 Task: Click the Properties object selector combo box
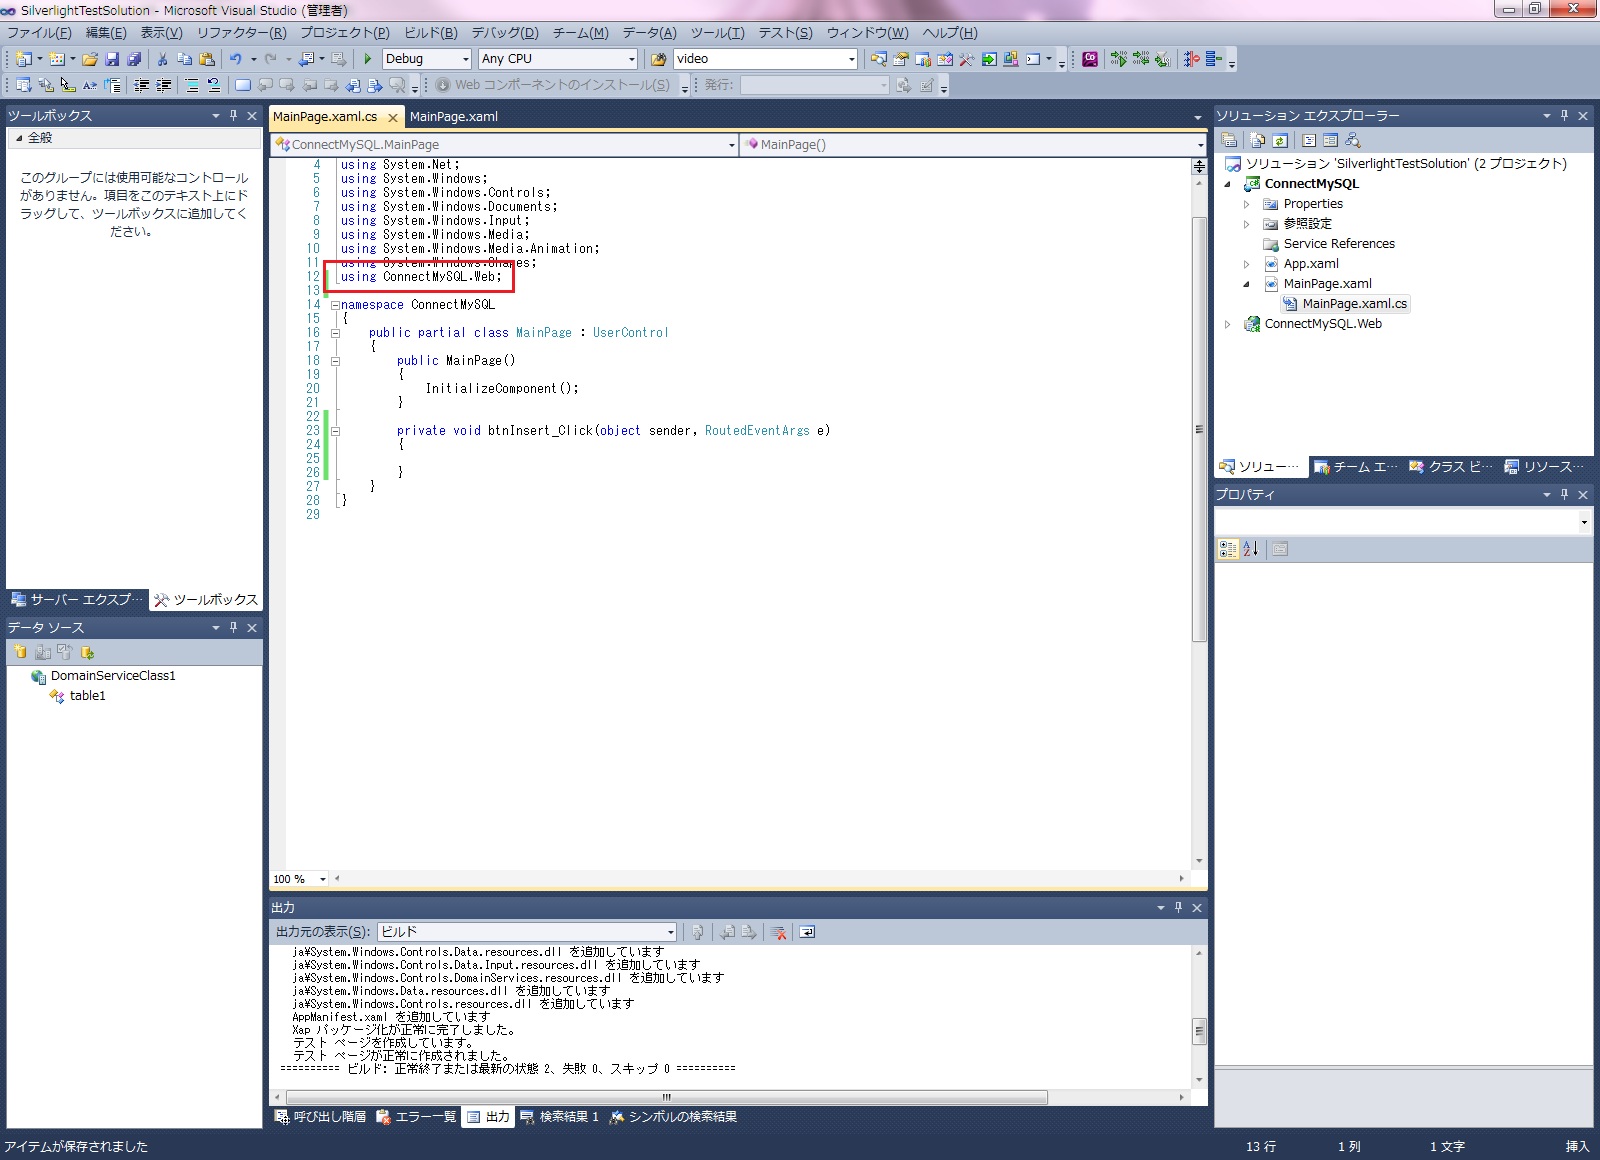[x=1403, y=521]
